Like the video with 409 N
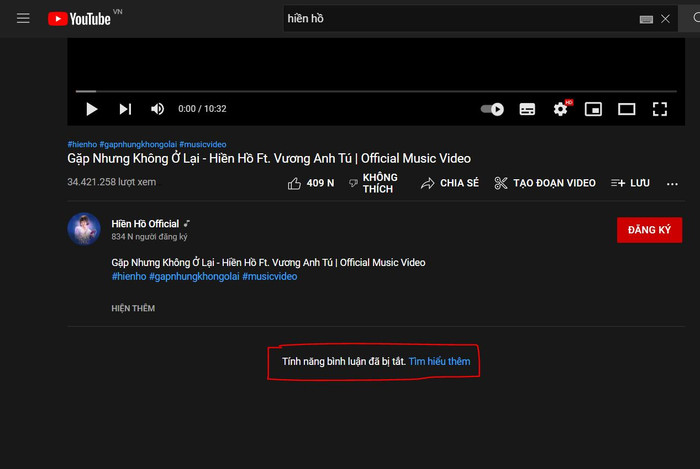This screenshot has width=700, height=469. pos(311,183)
